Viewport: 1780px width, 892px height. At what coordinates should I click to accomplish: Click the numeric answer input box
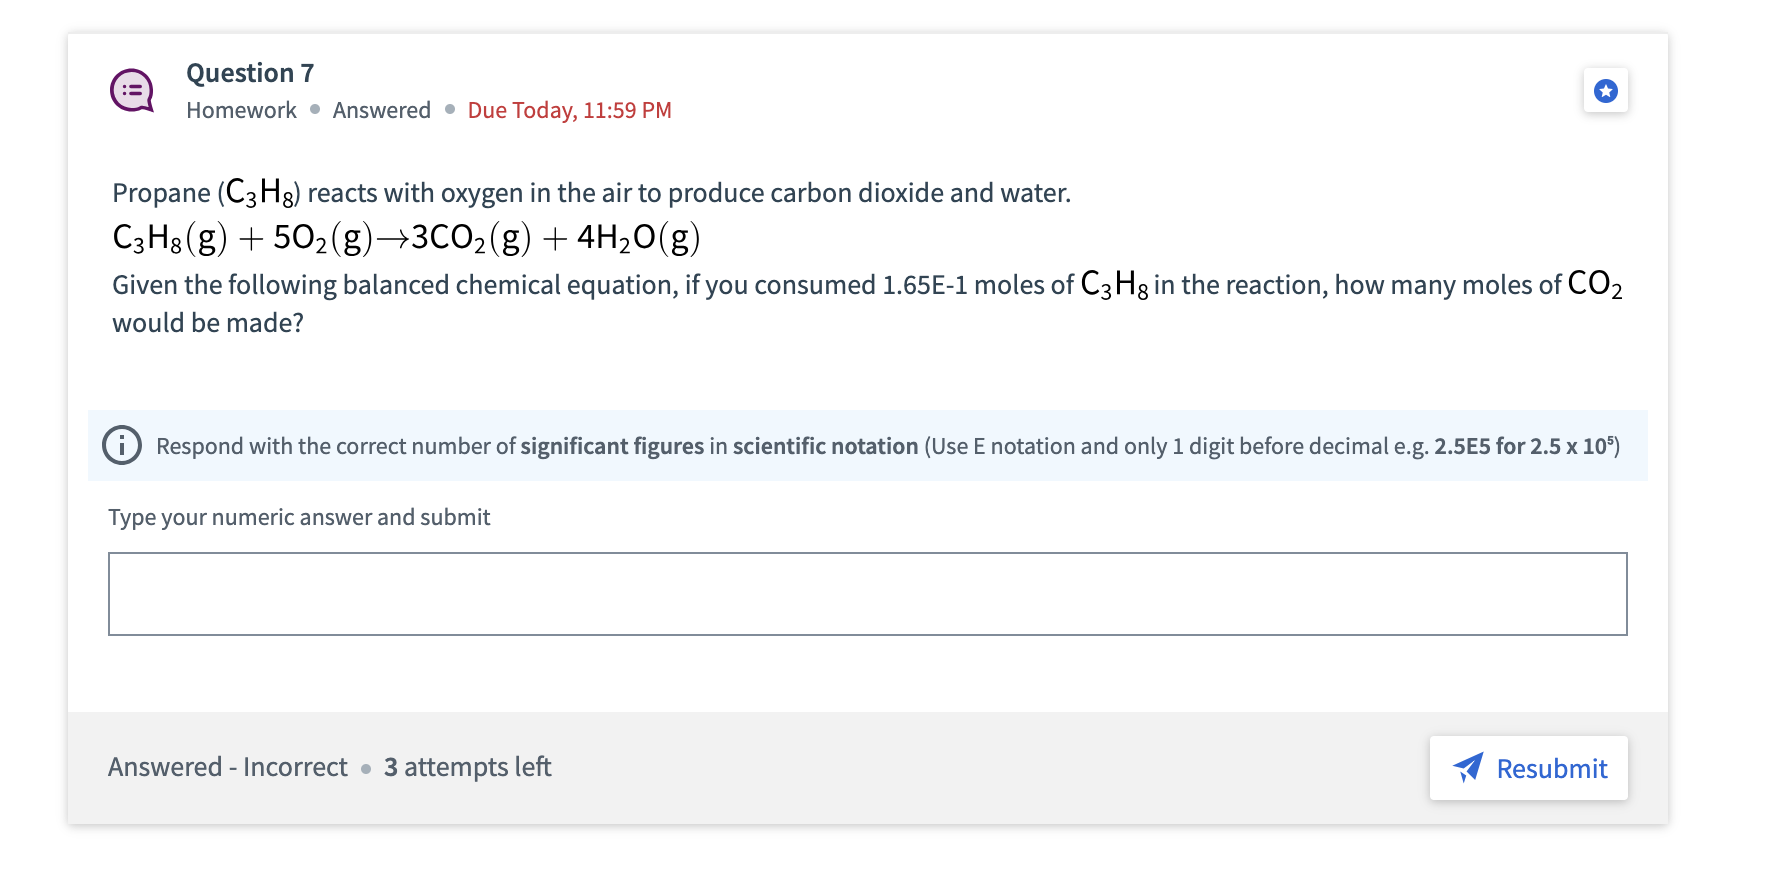click(868, 593)
